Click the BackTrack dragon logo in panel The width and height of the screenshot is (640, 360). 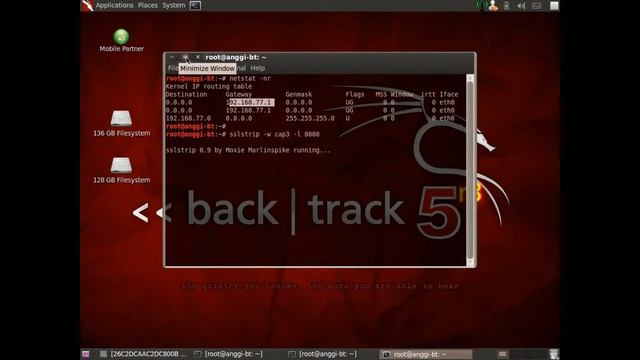[87, 6]
